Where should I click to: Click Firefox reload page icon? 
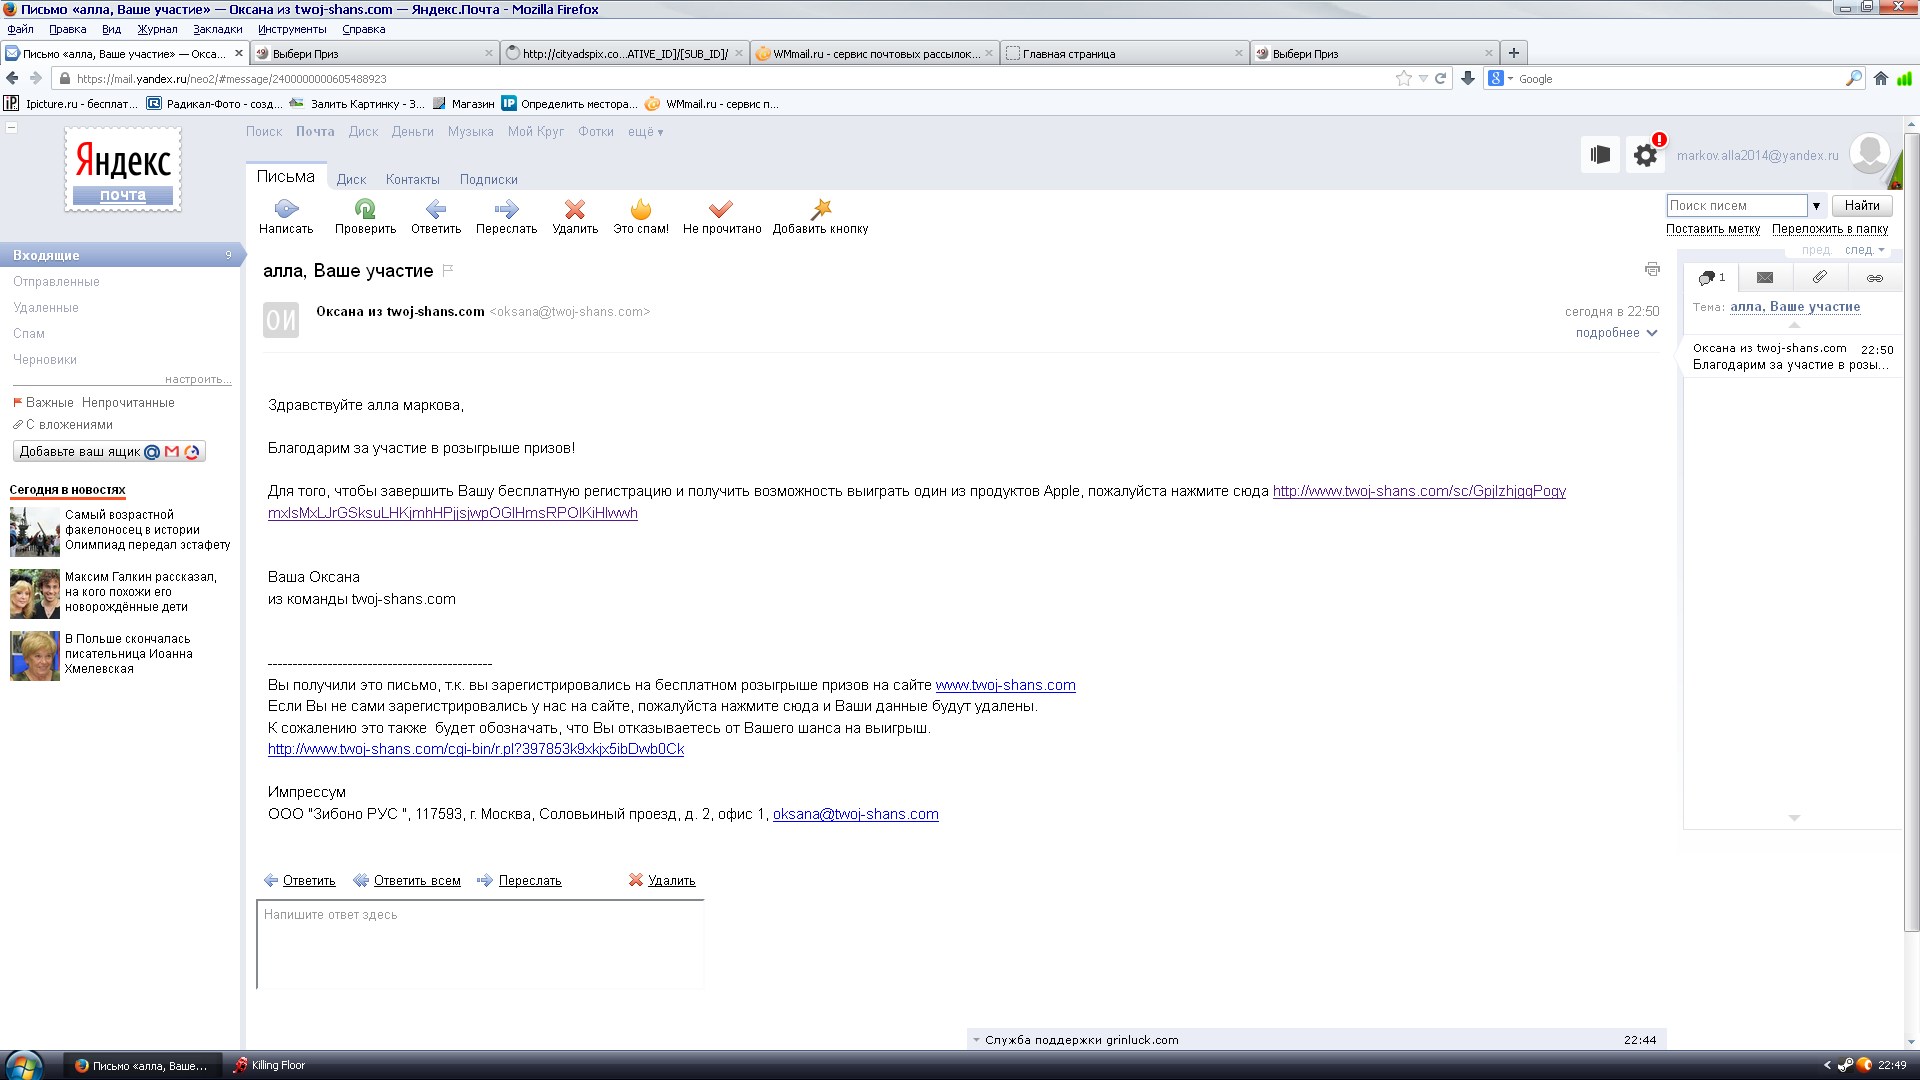[x=1441, y=78]
